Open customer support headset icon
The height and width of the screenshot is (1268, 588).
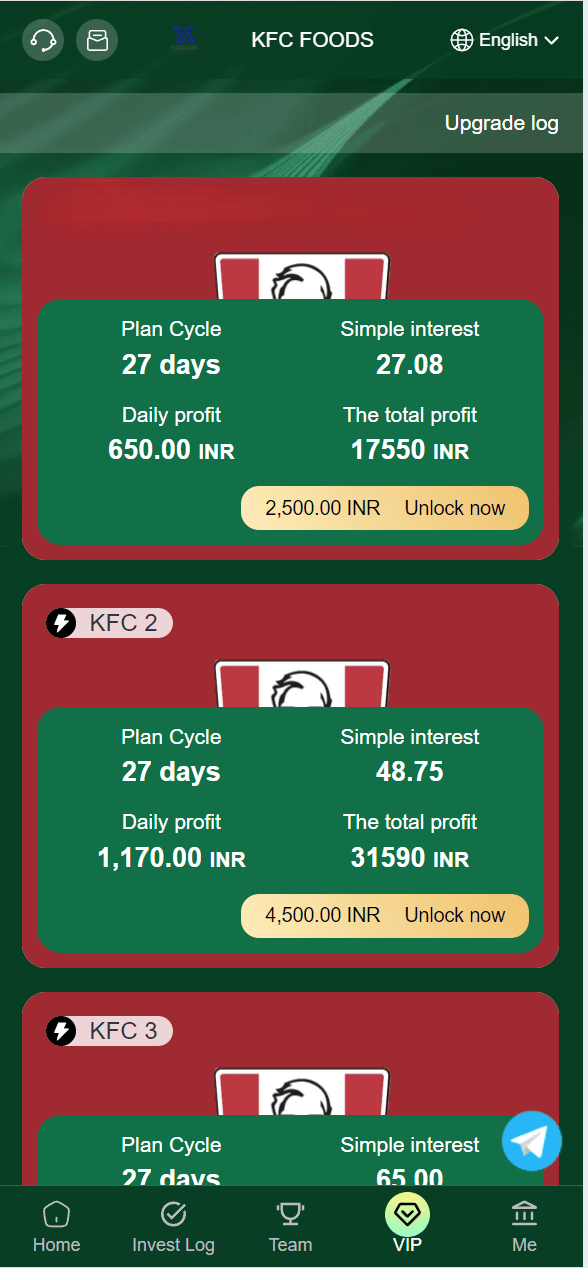(43, 40)
